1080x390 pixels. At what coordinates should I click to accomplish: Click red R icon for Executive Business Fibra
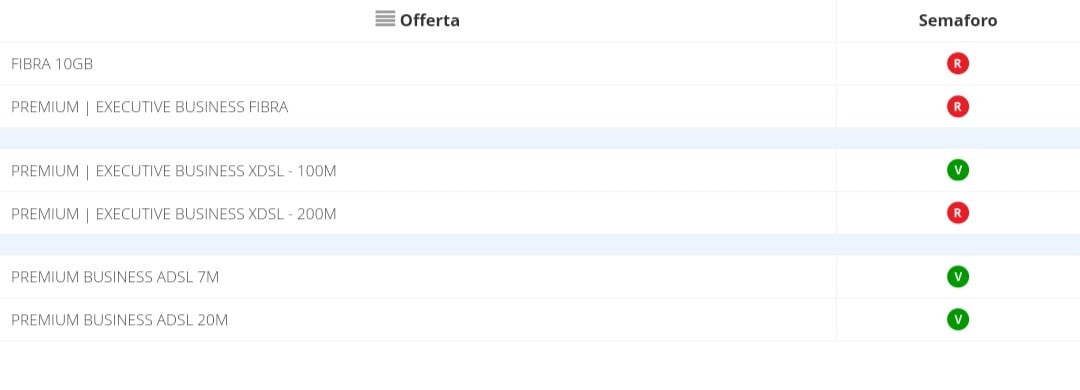coord(957,106)
